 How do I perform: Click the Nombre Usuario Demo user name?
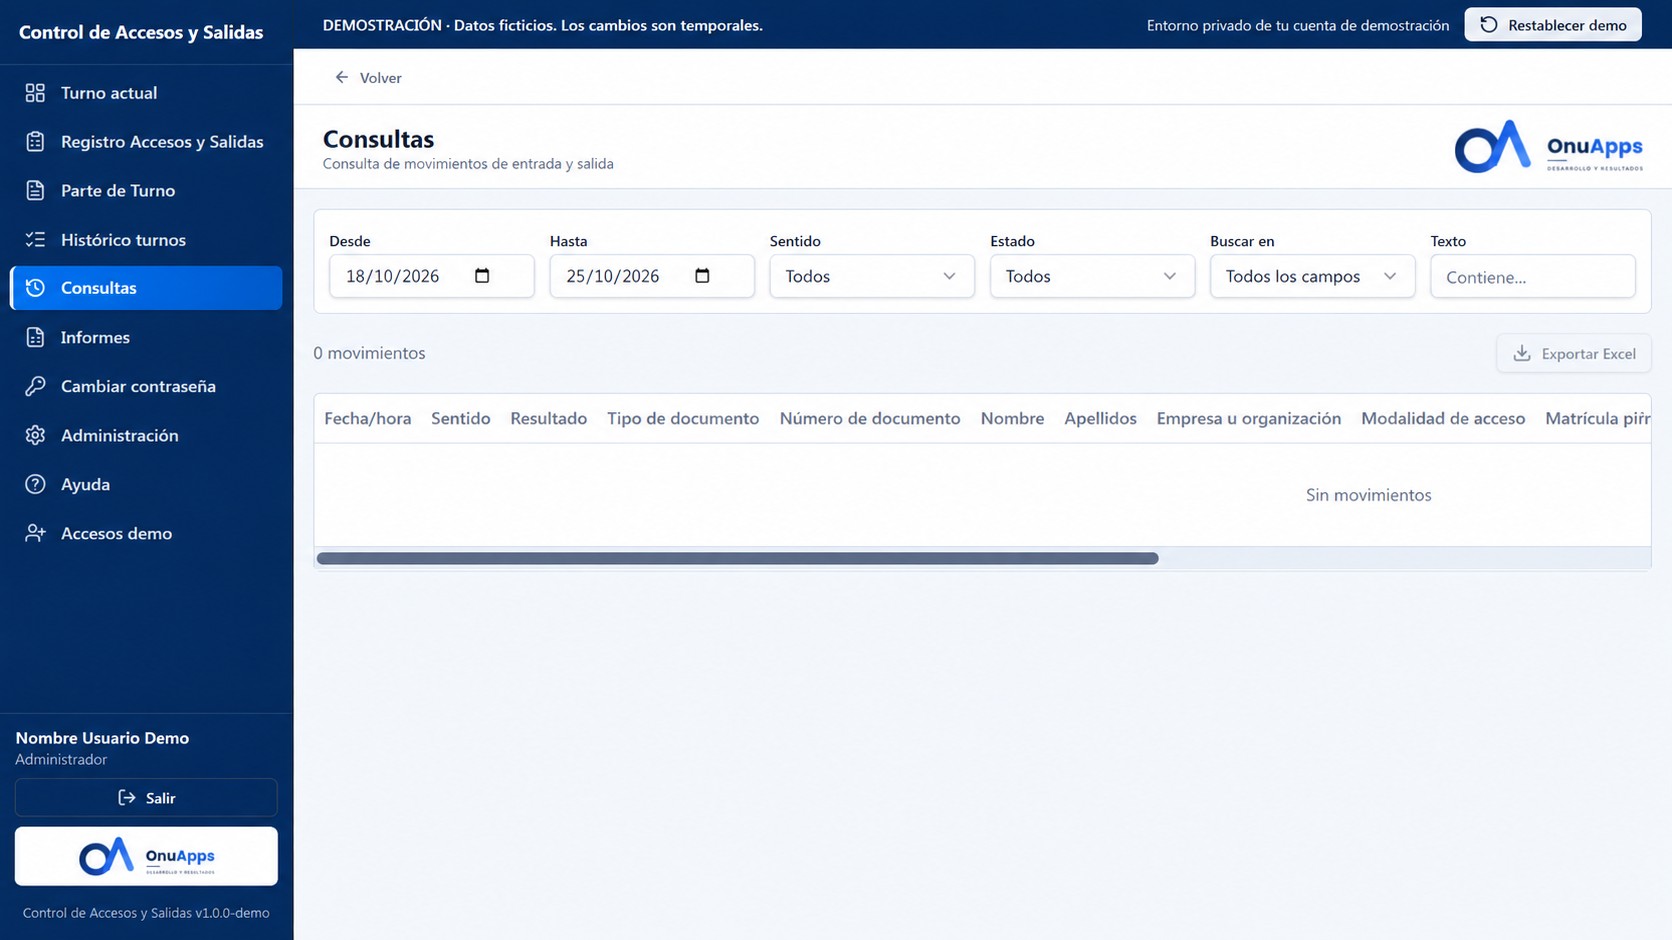[102, 738]
